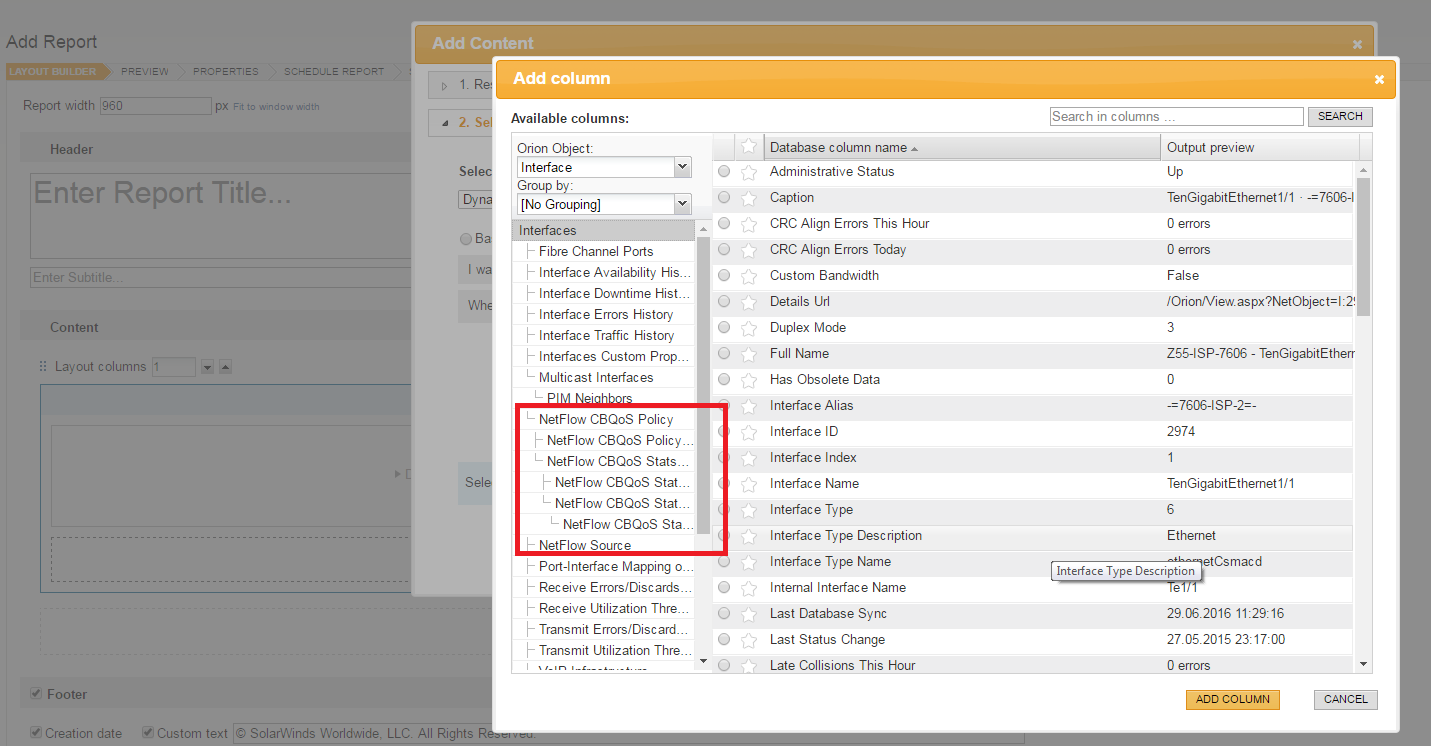
Task: Select NetFlow CBQoS Policy tree item
Action: pyautogui.click(x=606, y=420)
